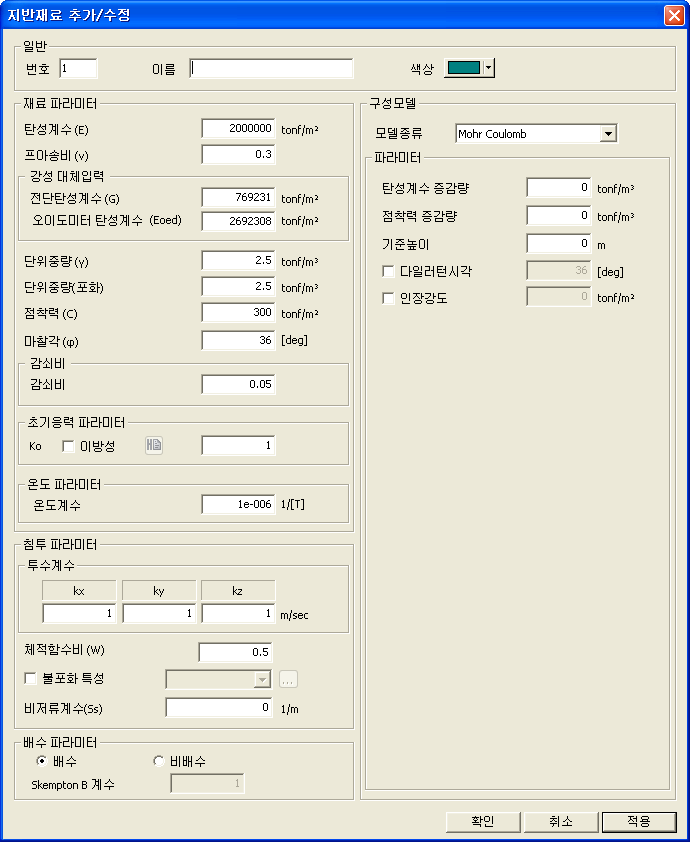Click the 프아송비 (v) value field
Image resolution: width=690 pixels, height=842 pixels.
click(238, 155)
